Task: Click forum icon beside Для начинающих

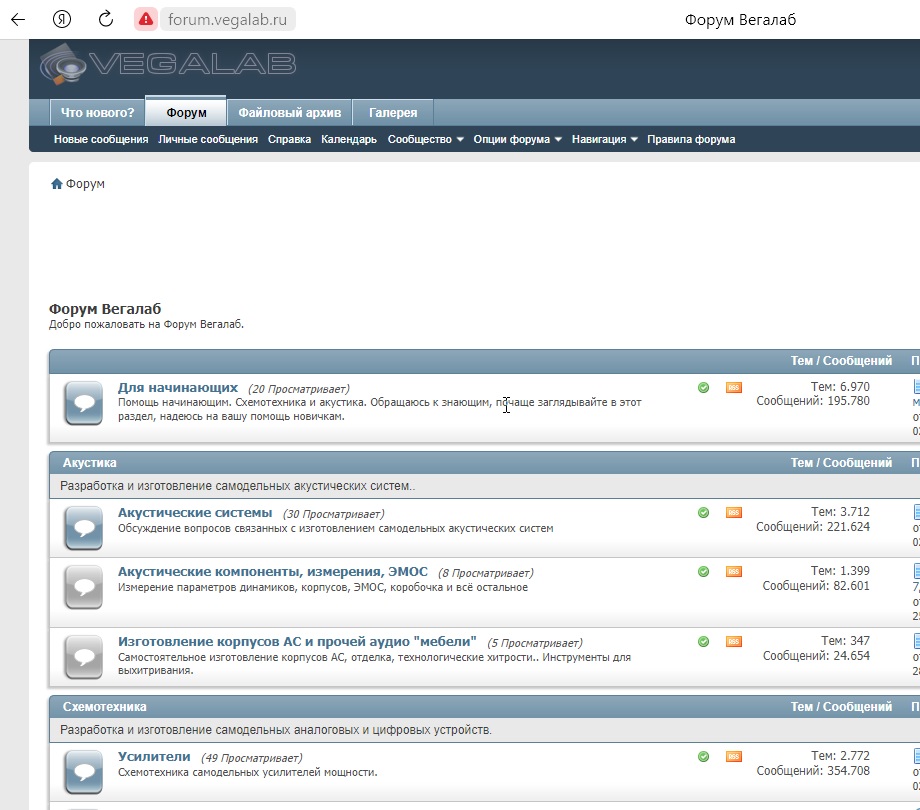Action: click(83, 403)
